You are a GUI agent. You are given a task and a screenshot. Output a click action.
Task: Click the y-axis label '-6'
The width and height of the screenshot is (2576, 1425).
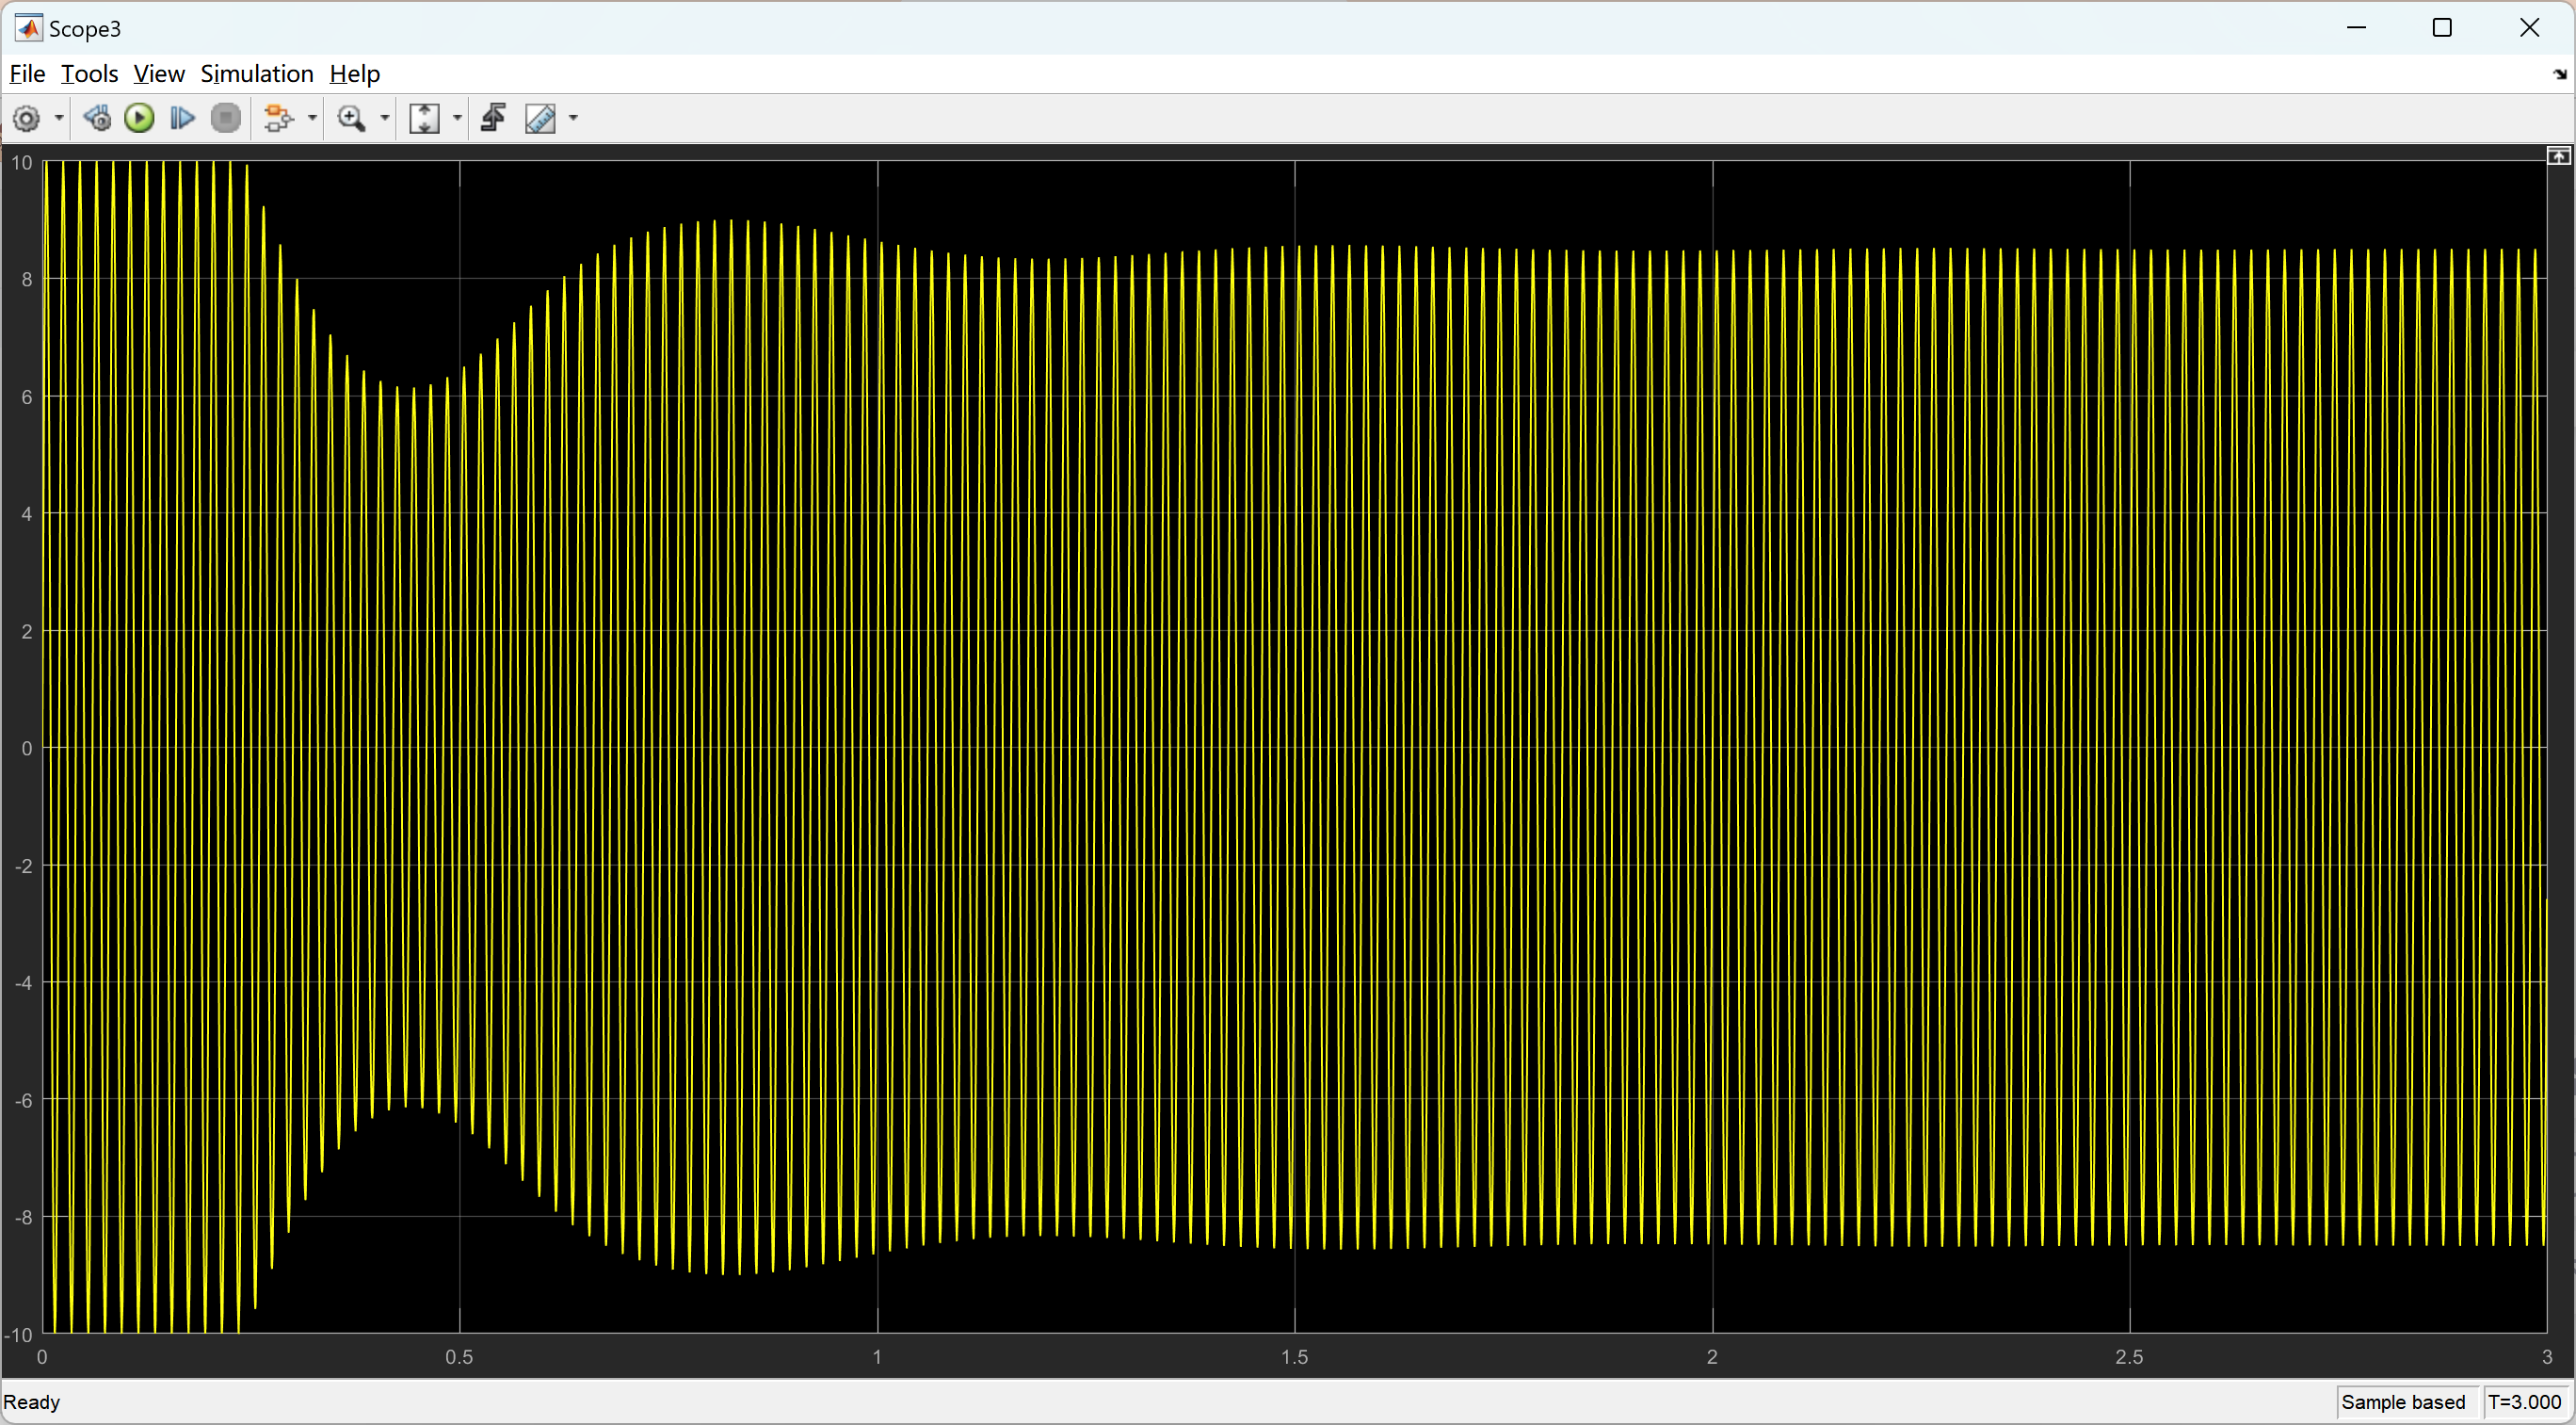pyautogui.click(x=24, y=1101)
